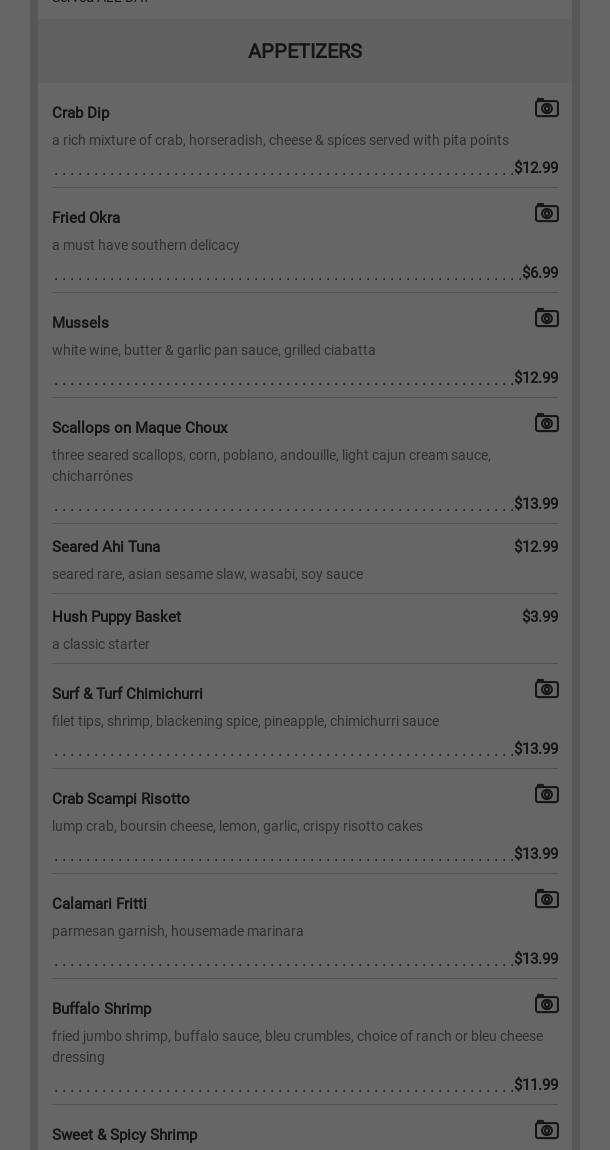This screenshot has width=610, height=1150.
Task: Click the Calamari Fritti title
Action: tap(99, 904)
